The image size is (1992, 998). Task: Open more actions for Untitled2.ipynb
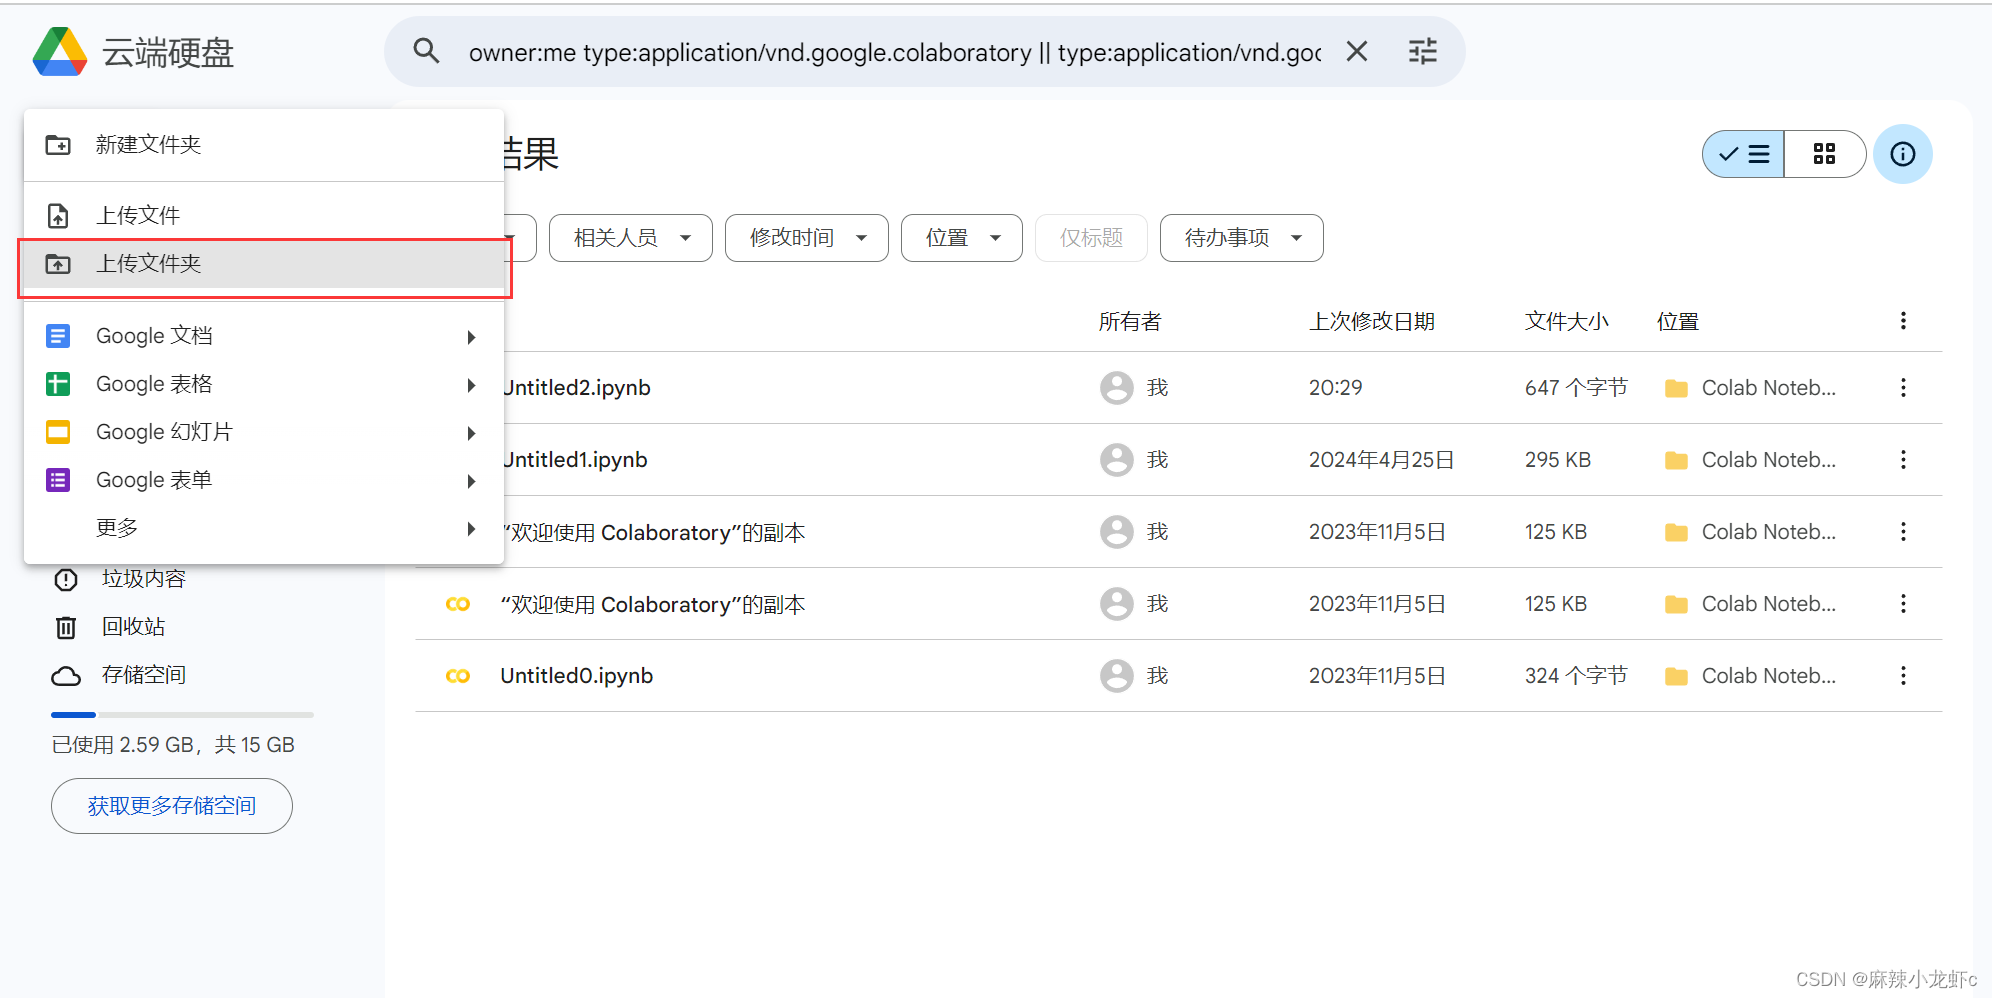coord(1903,388)
